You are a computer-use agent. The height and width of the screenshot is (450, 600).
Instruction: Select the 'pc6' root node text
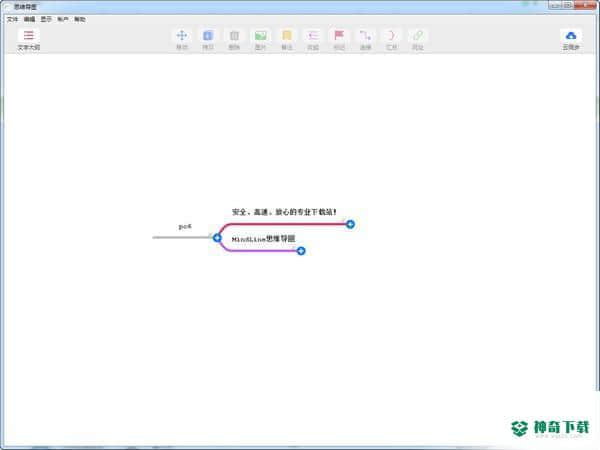tap(185, 227)
